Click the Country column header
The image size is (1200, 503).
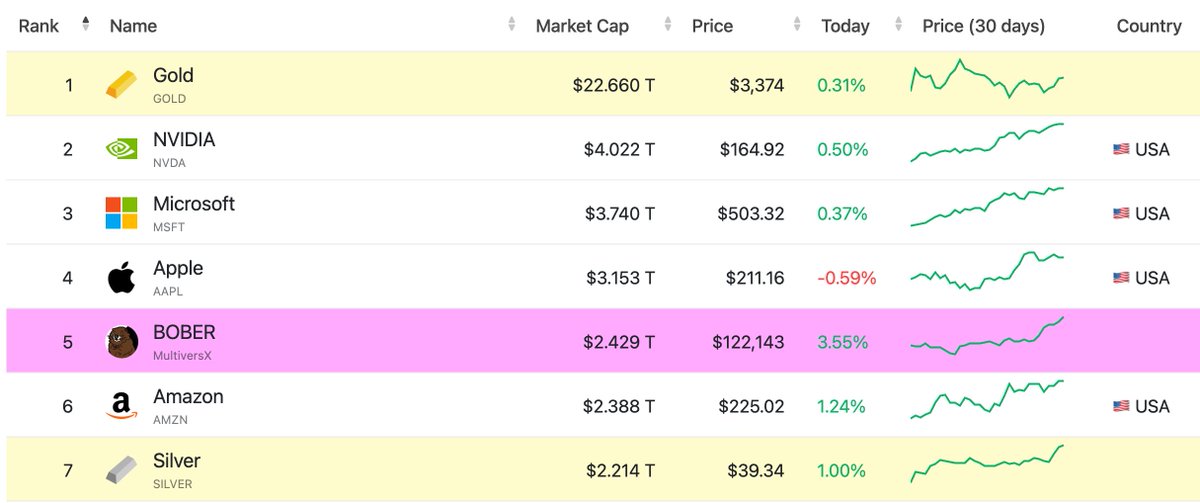[1149, 26]
